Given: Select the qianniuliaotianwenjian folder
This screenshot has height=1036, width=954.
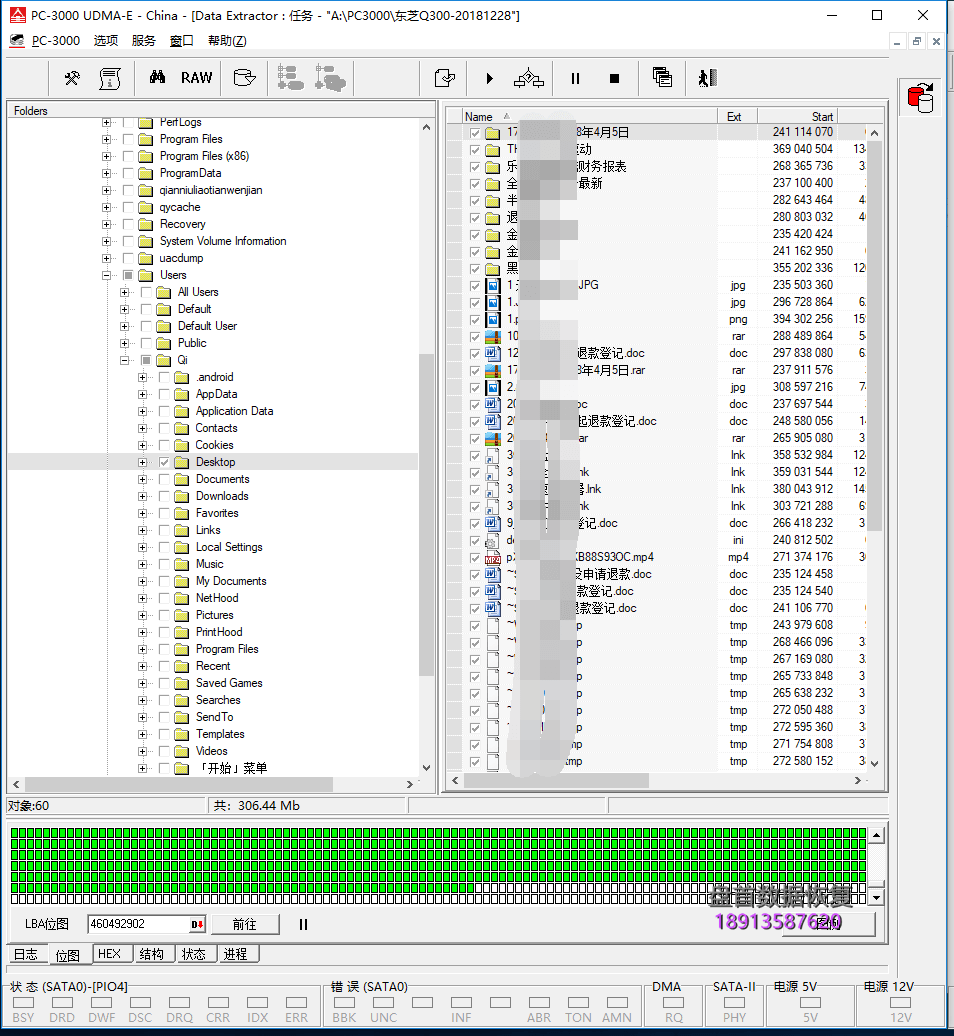Looking at the screenshot, I should click(211, 190).
